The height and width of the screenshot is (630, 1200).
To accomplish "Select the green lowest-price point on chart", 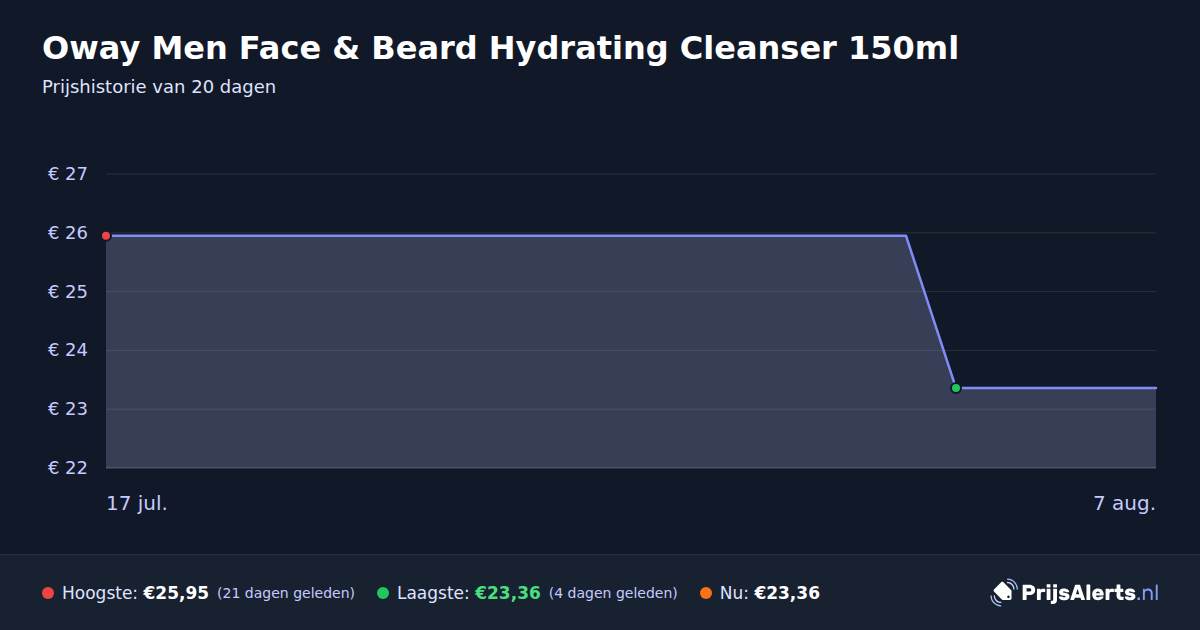I will pos(955,388).
